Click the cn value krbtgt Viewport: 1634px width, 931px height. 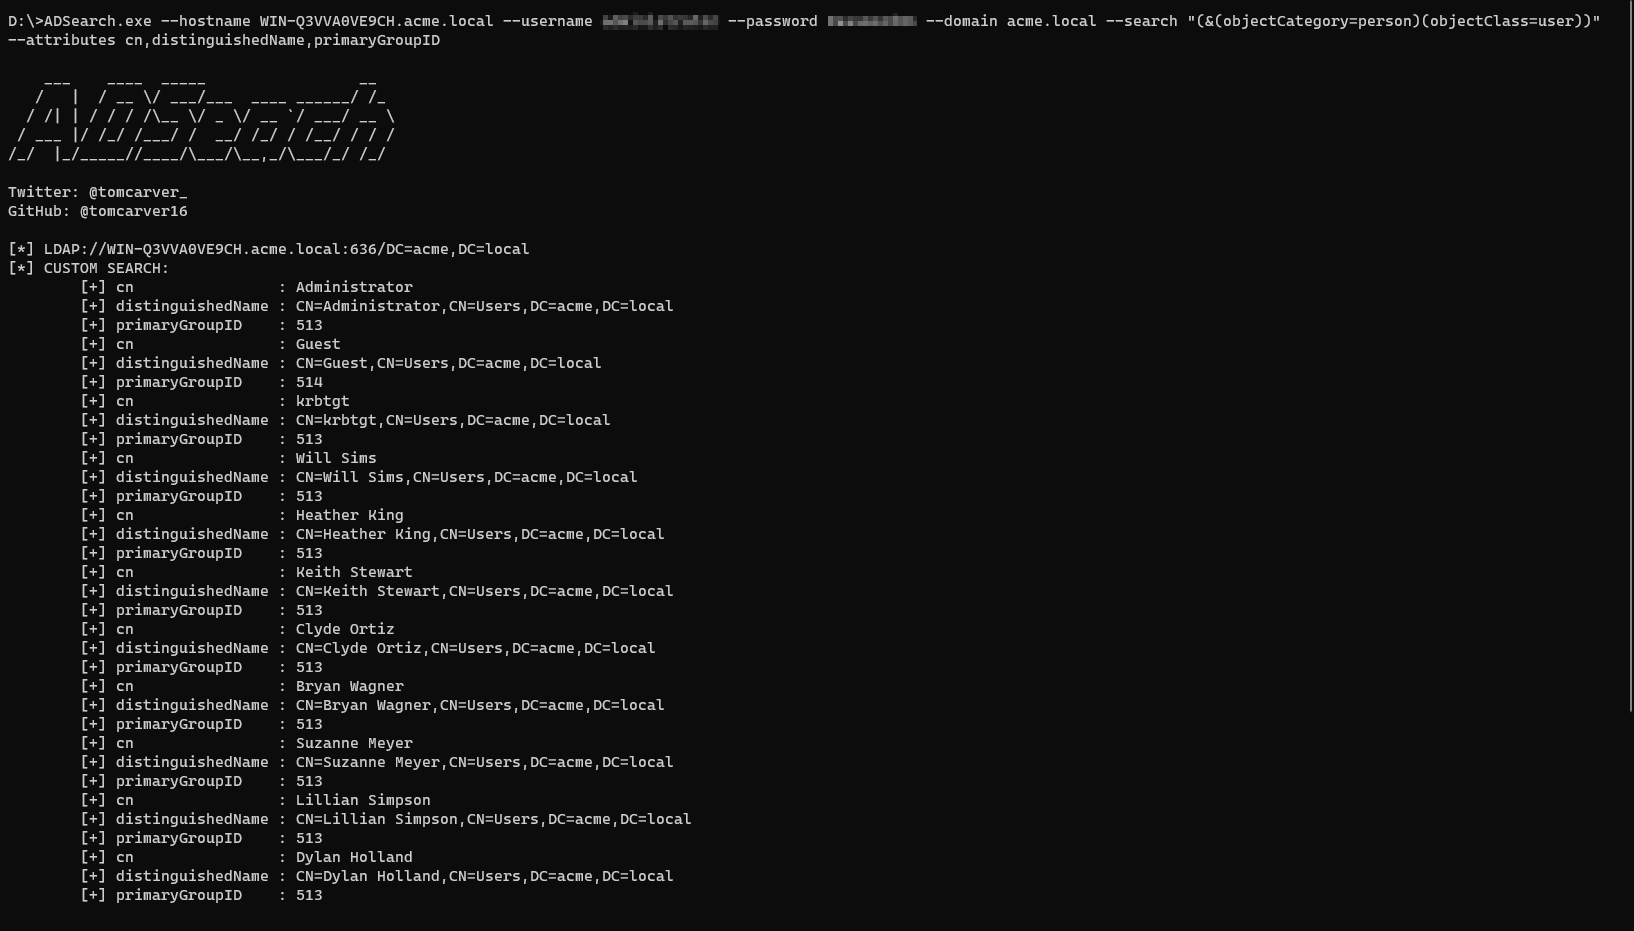point(322,401)
